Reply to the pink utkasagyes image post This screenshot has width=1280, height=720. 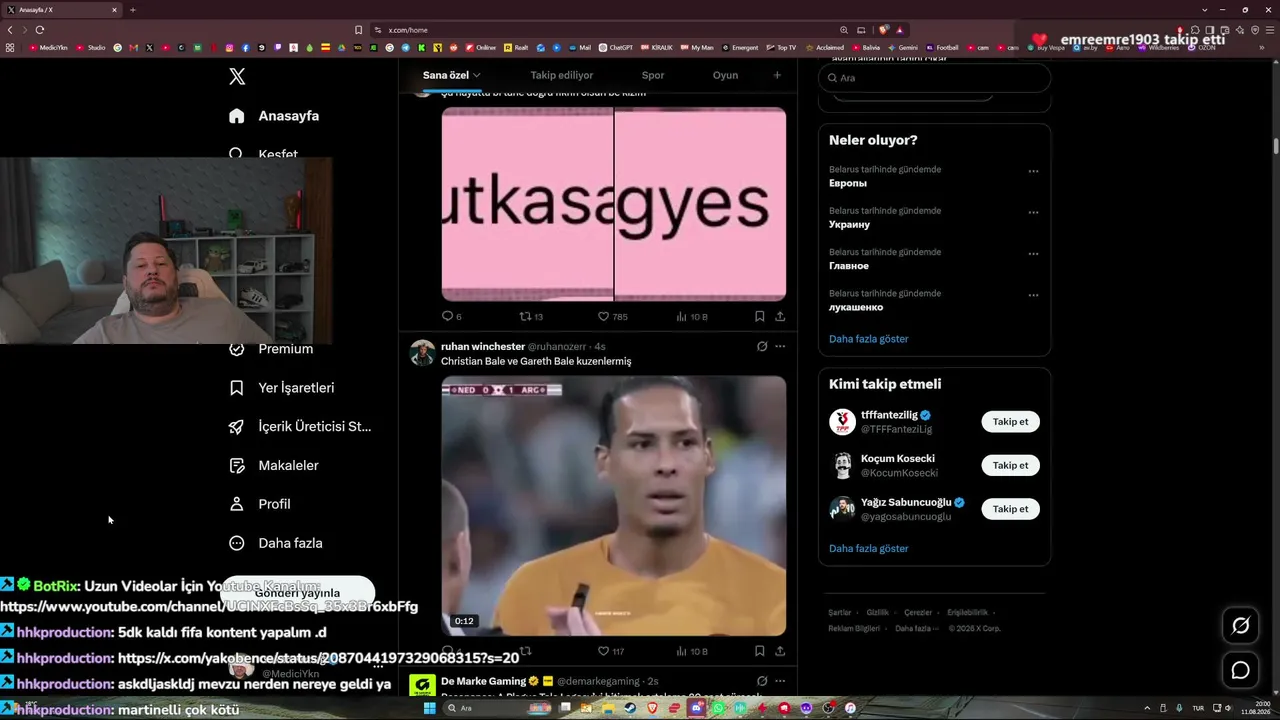point(451,316)
